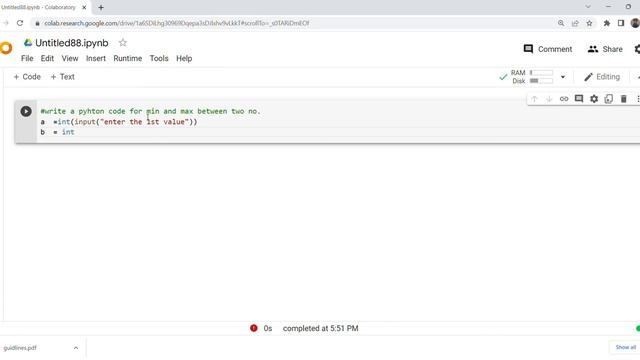Zoom magnifier icon in address bar
The height and width of the screenshot is (360, 640).
(x=561, y=23)
